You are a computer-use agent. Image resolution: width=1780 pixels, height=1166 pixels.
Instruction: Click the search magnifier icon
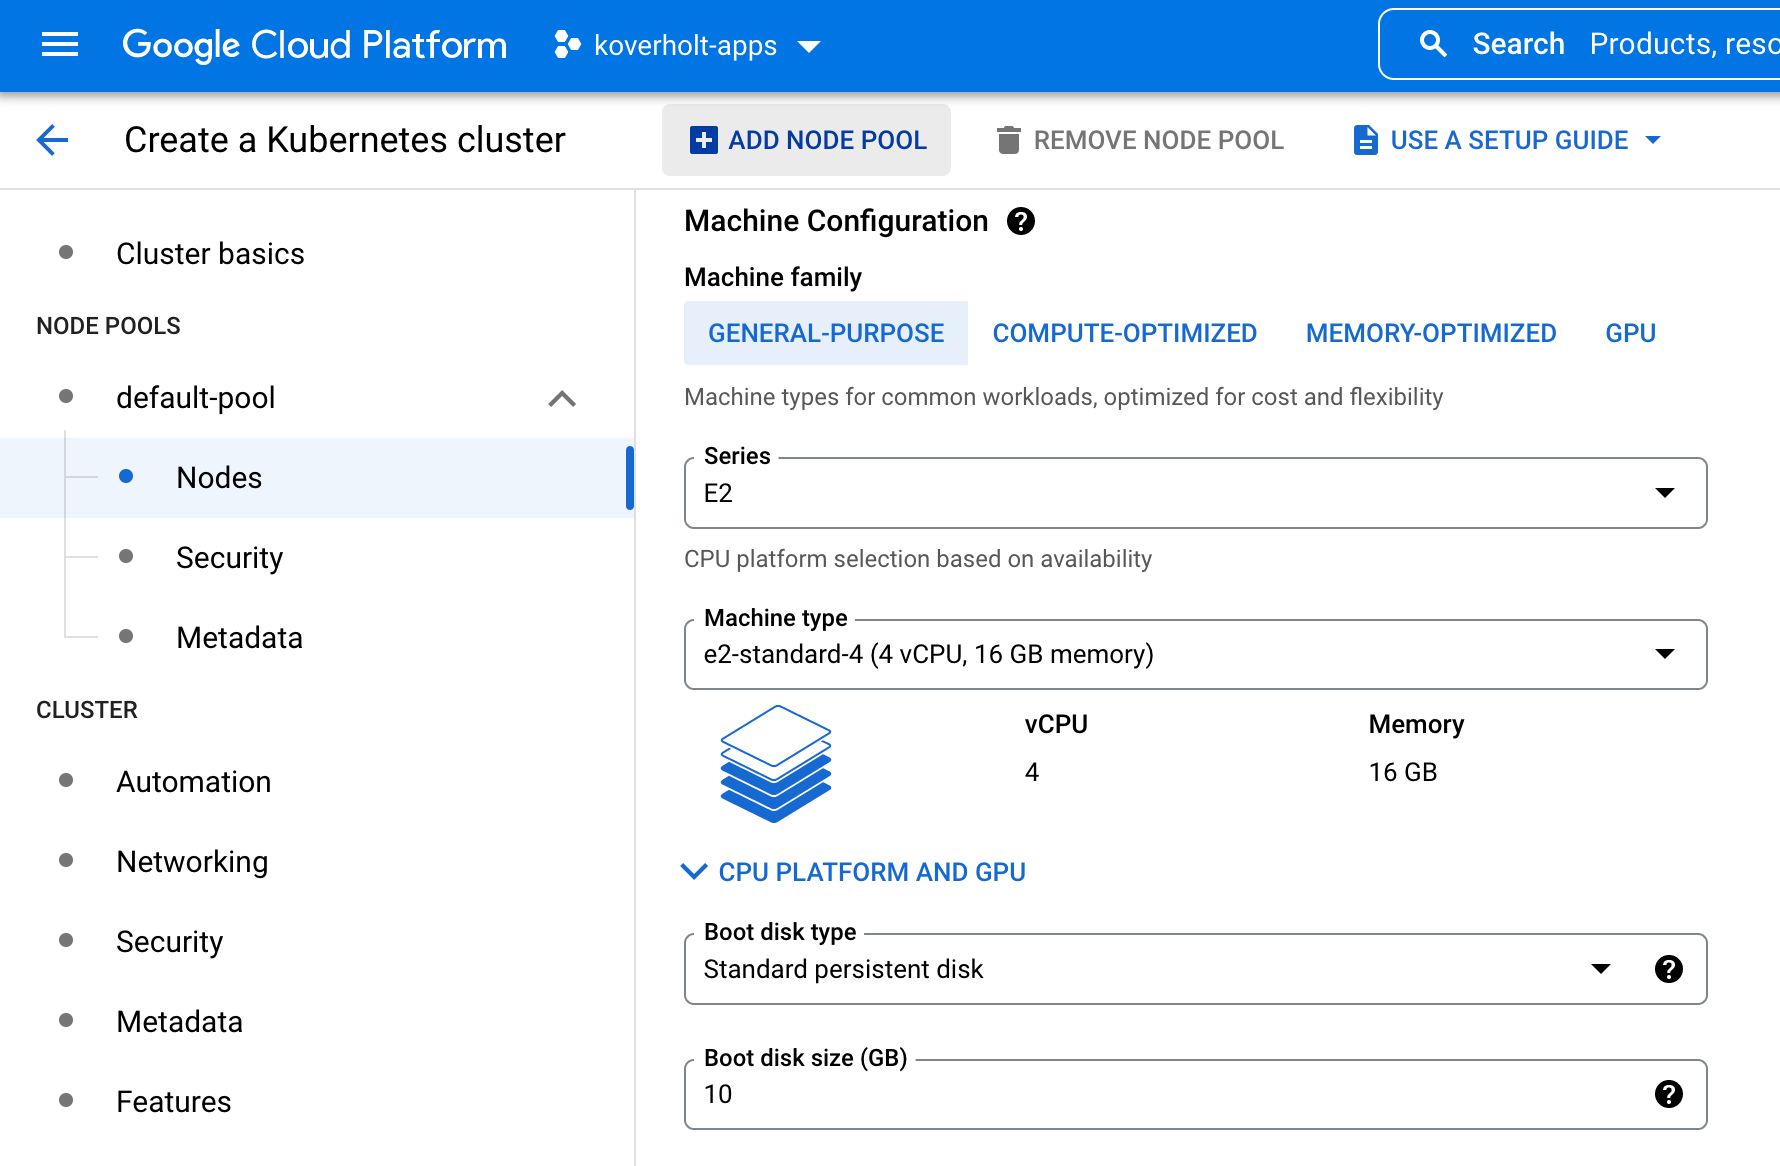(1433, 43)
